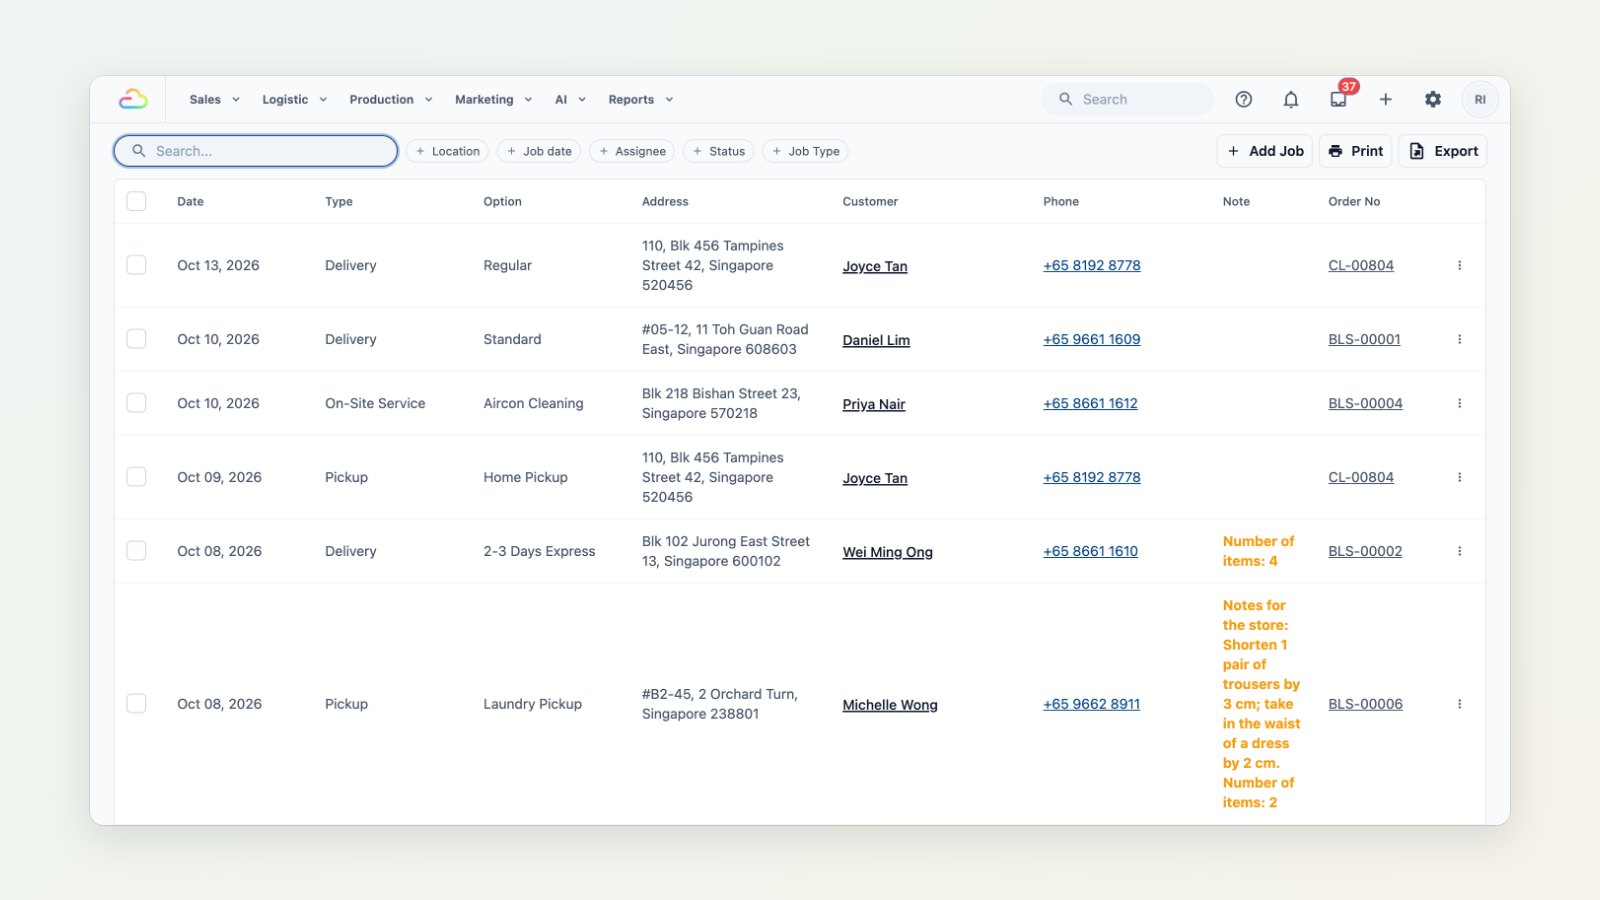Toggle the select-all checkbox in header
Viewport: 1600px width, 900px height.
point(137,201)
